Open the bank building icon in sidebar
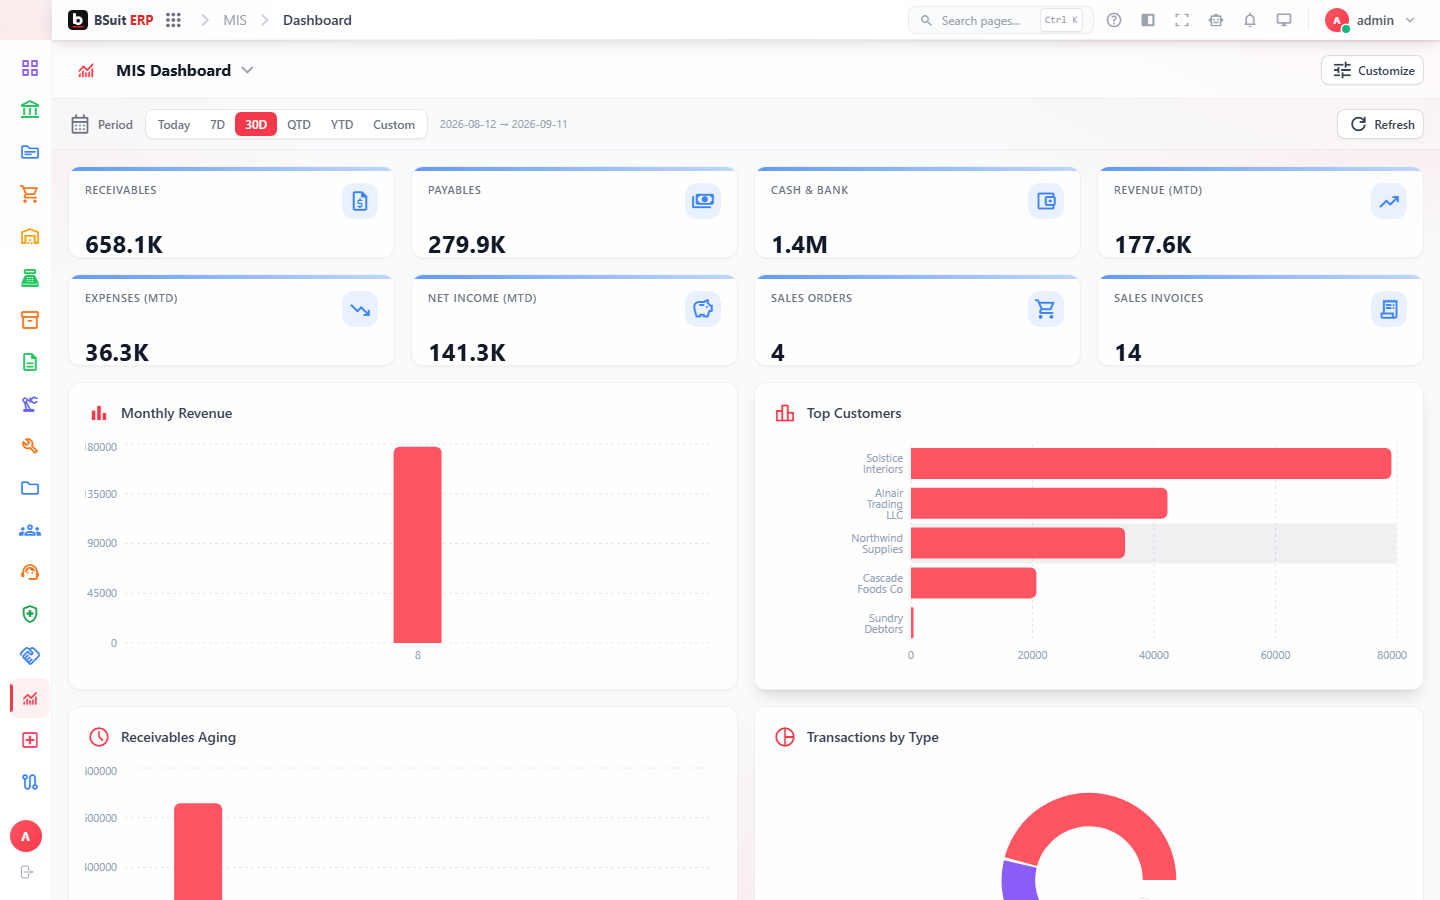Screen dimensions: 1440x900 (x=30, y=110)
